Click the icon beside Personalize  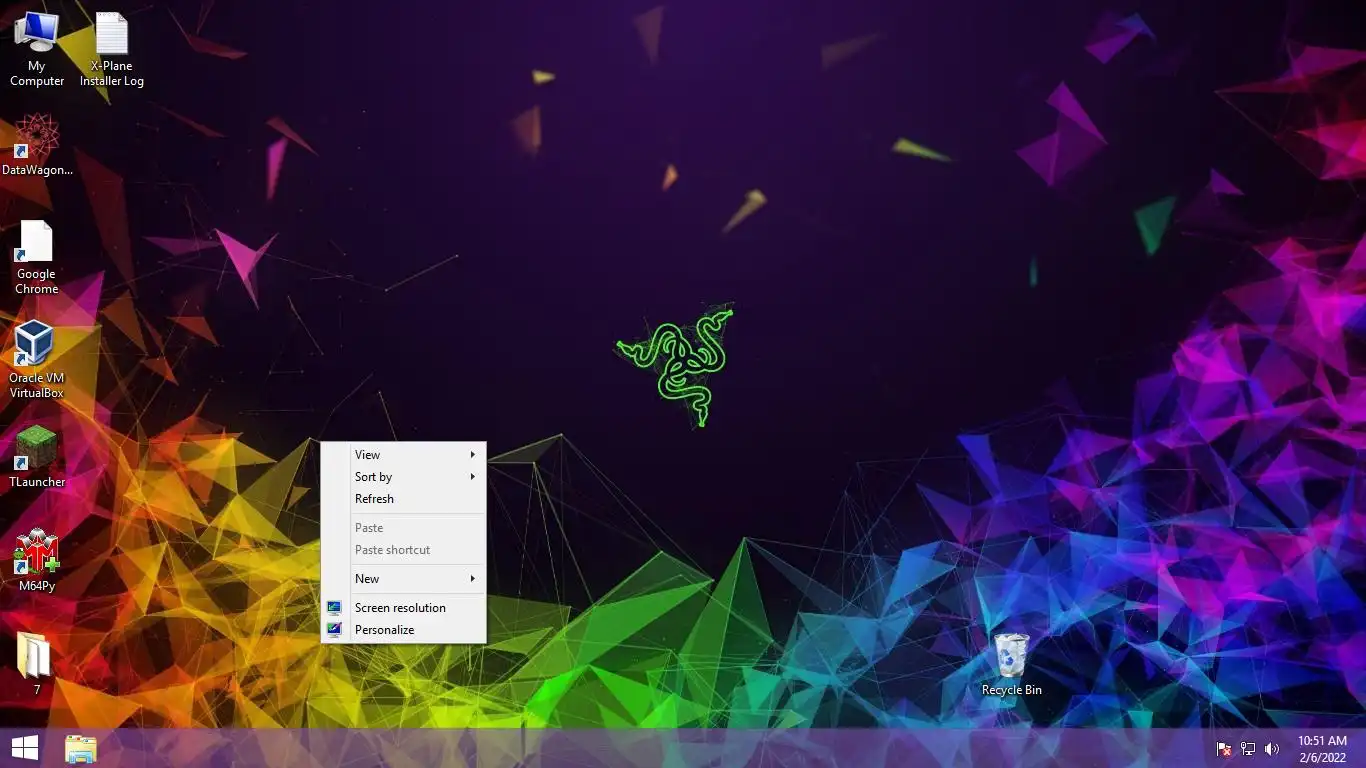(x=334, y=630)
